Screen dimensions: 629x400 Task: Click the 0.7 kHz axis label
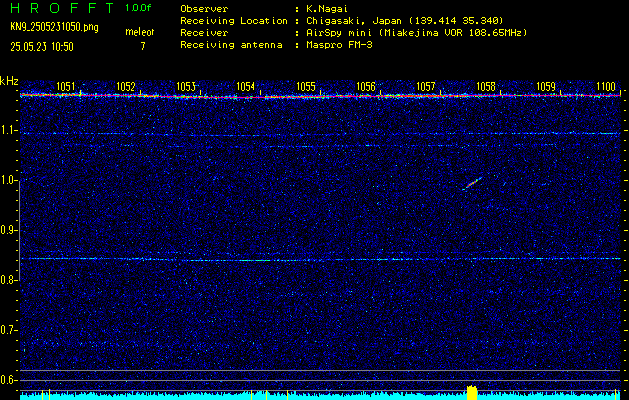[8, 330]
